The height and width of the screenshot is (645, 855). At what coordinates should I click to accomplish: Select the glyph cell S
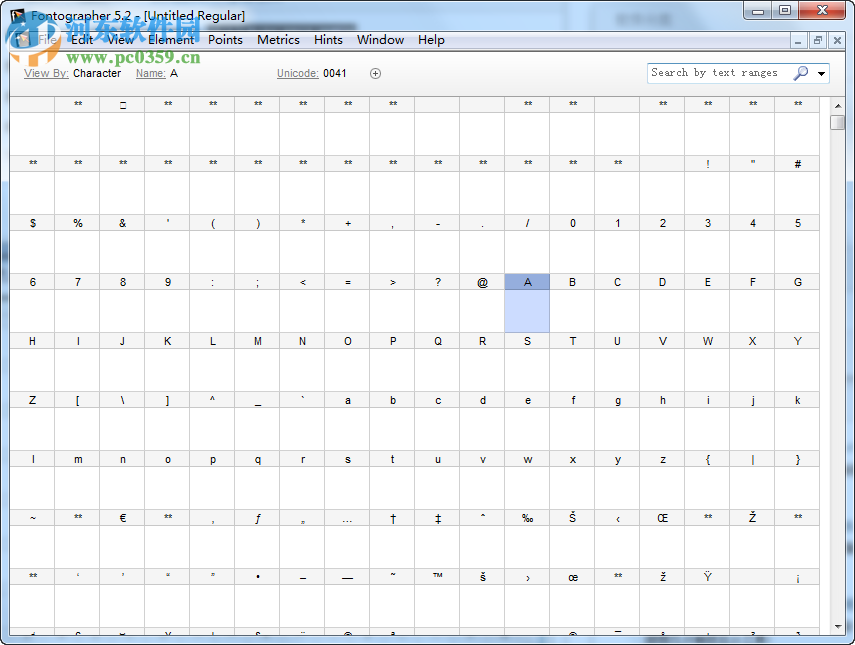pos(527,362)
